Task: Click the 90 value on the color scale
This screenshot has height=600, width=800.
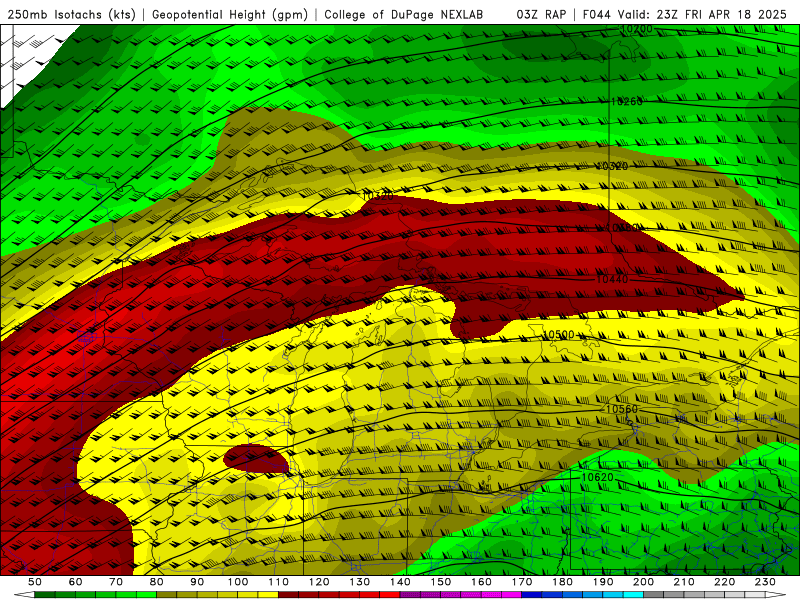Action: [197, 582]
